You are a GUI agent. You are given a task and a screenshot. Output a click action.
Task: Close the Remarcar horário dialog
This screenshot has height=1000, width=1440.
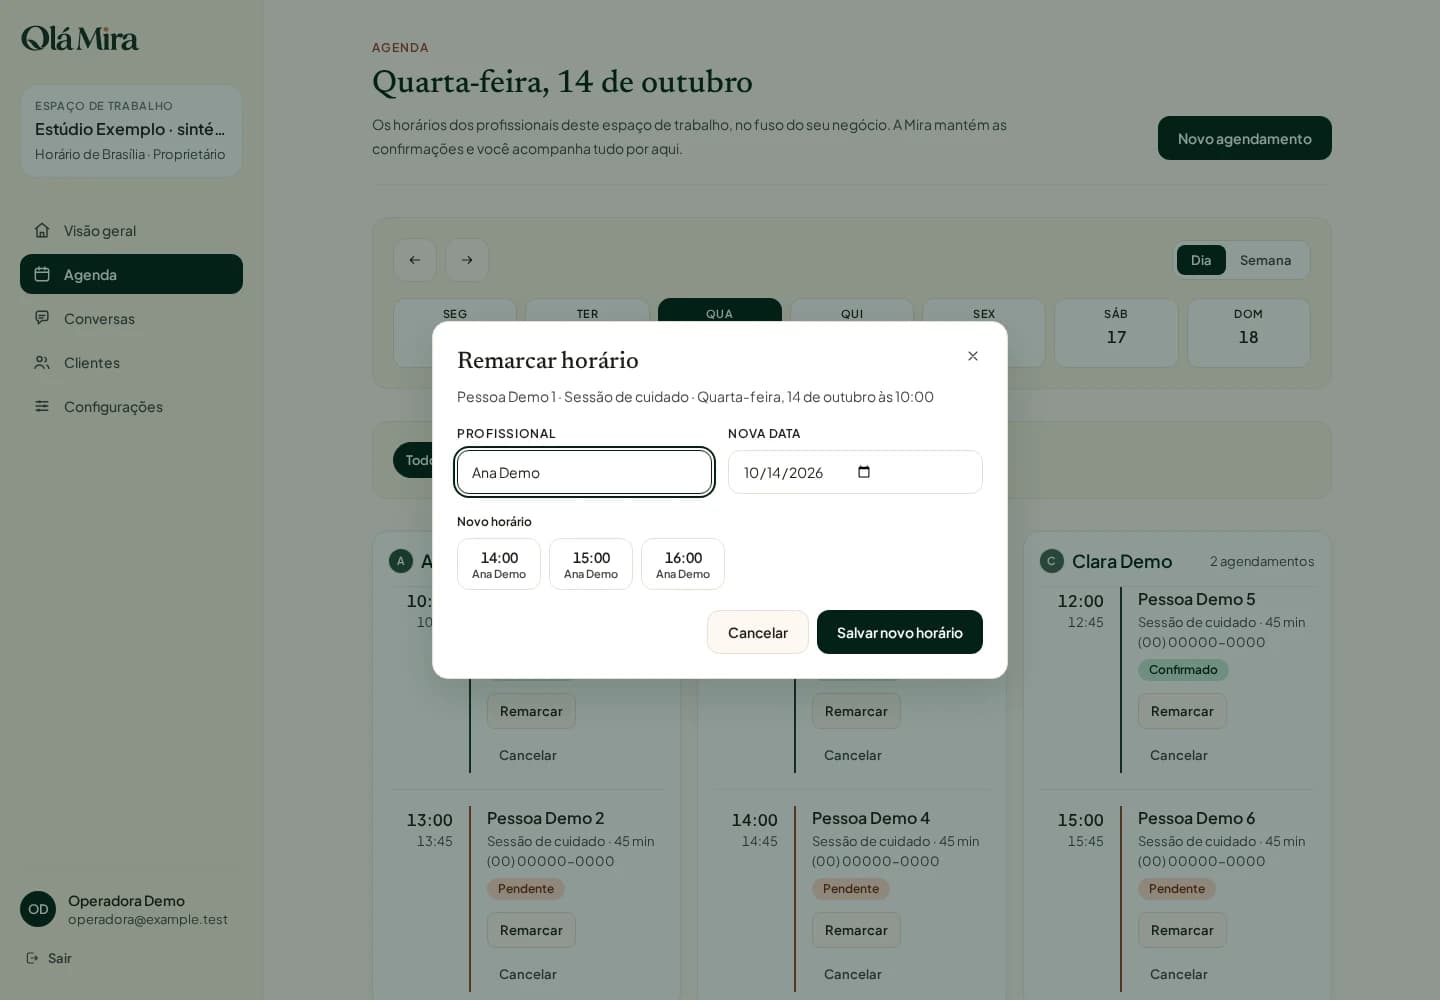coord(973,356)
